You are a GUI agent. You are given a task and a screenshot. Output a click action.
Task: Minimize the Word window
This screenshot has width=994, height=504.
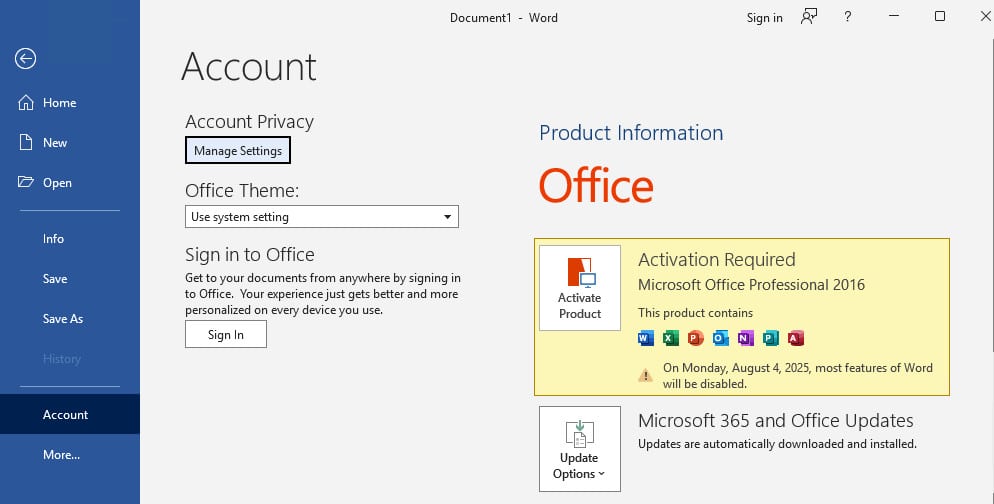click(x=894, y=16)
